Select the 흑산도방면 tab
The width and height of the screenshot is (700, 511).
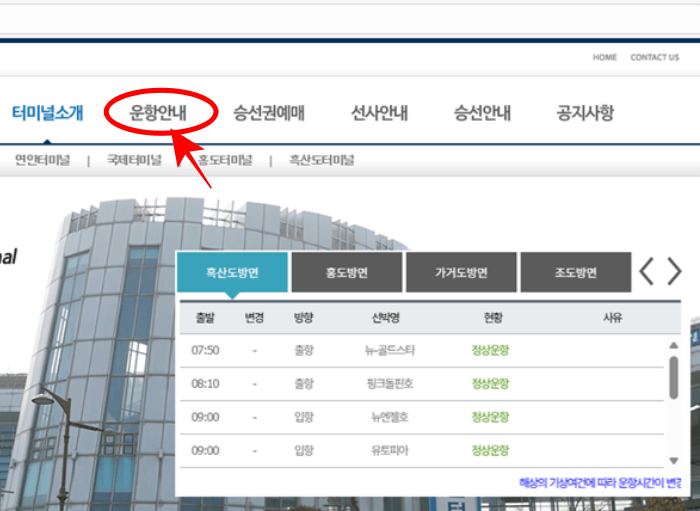[x=232, y=272]
